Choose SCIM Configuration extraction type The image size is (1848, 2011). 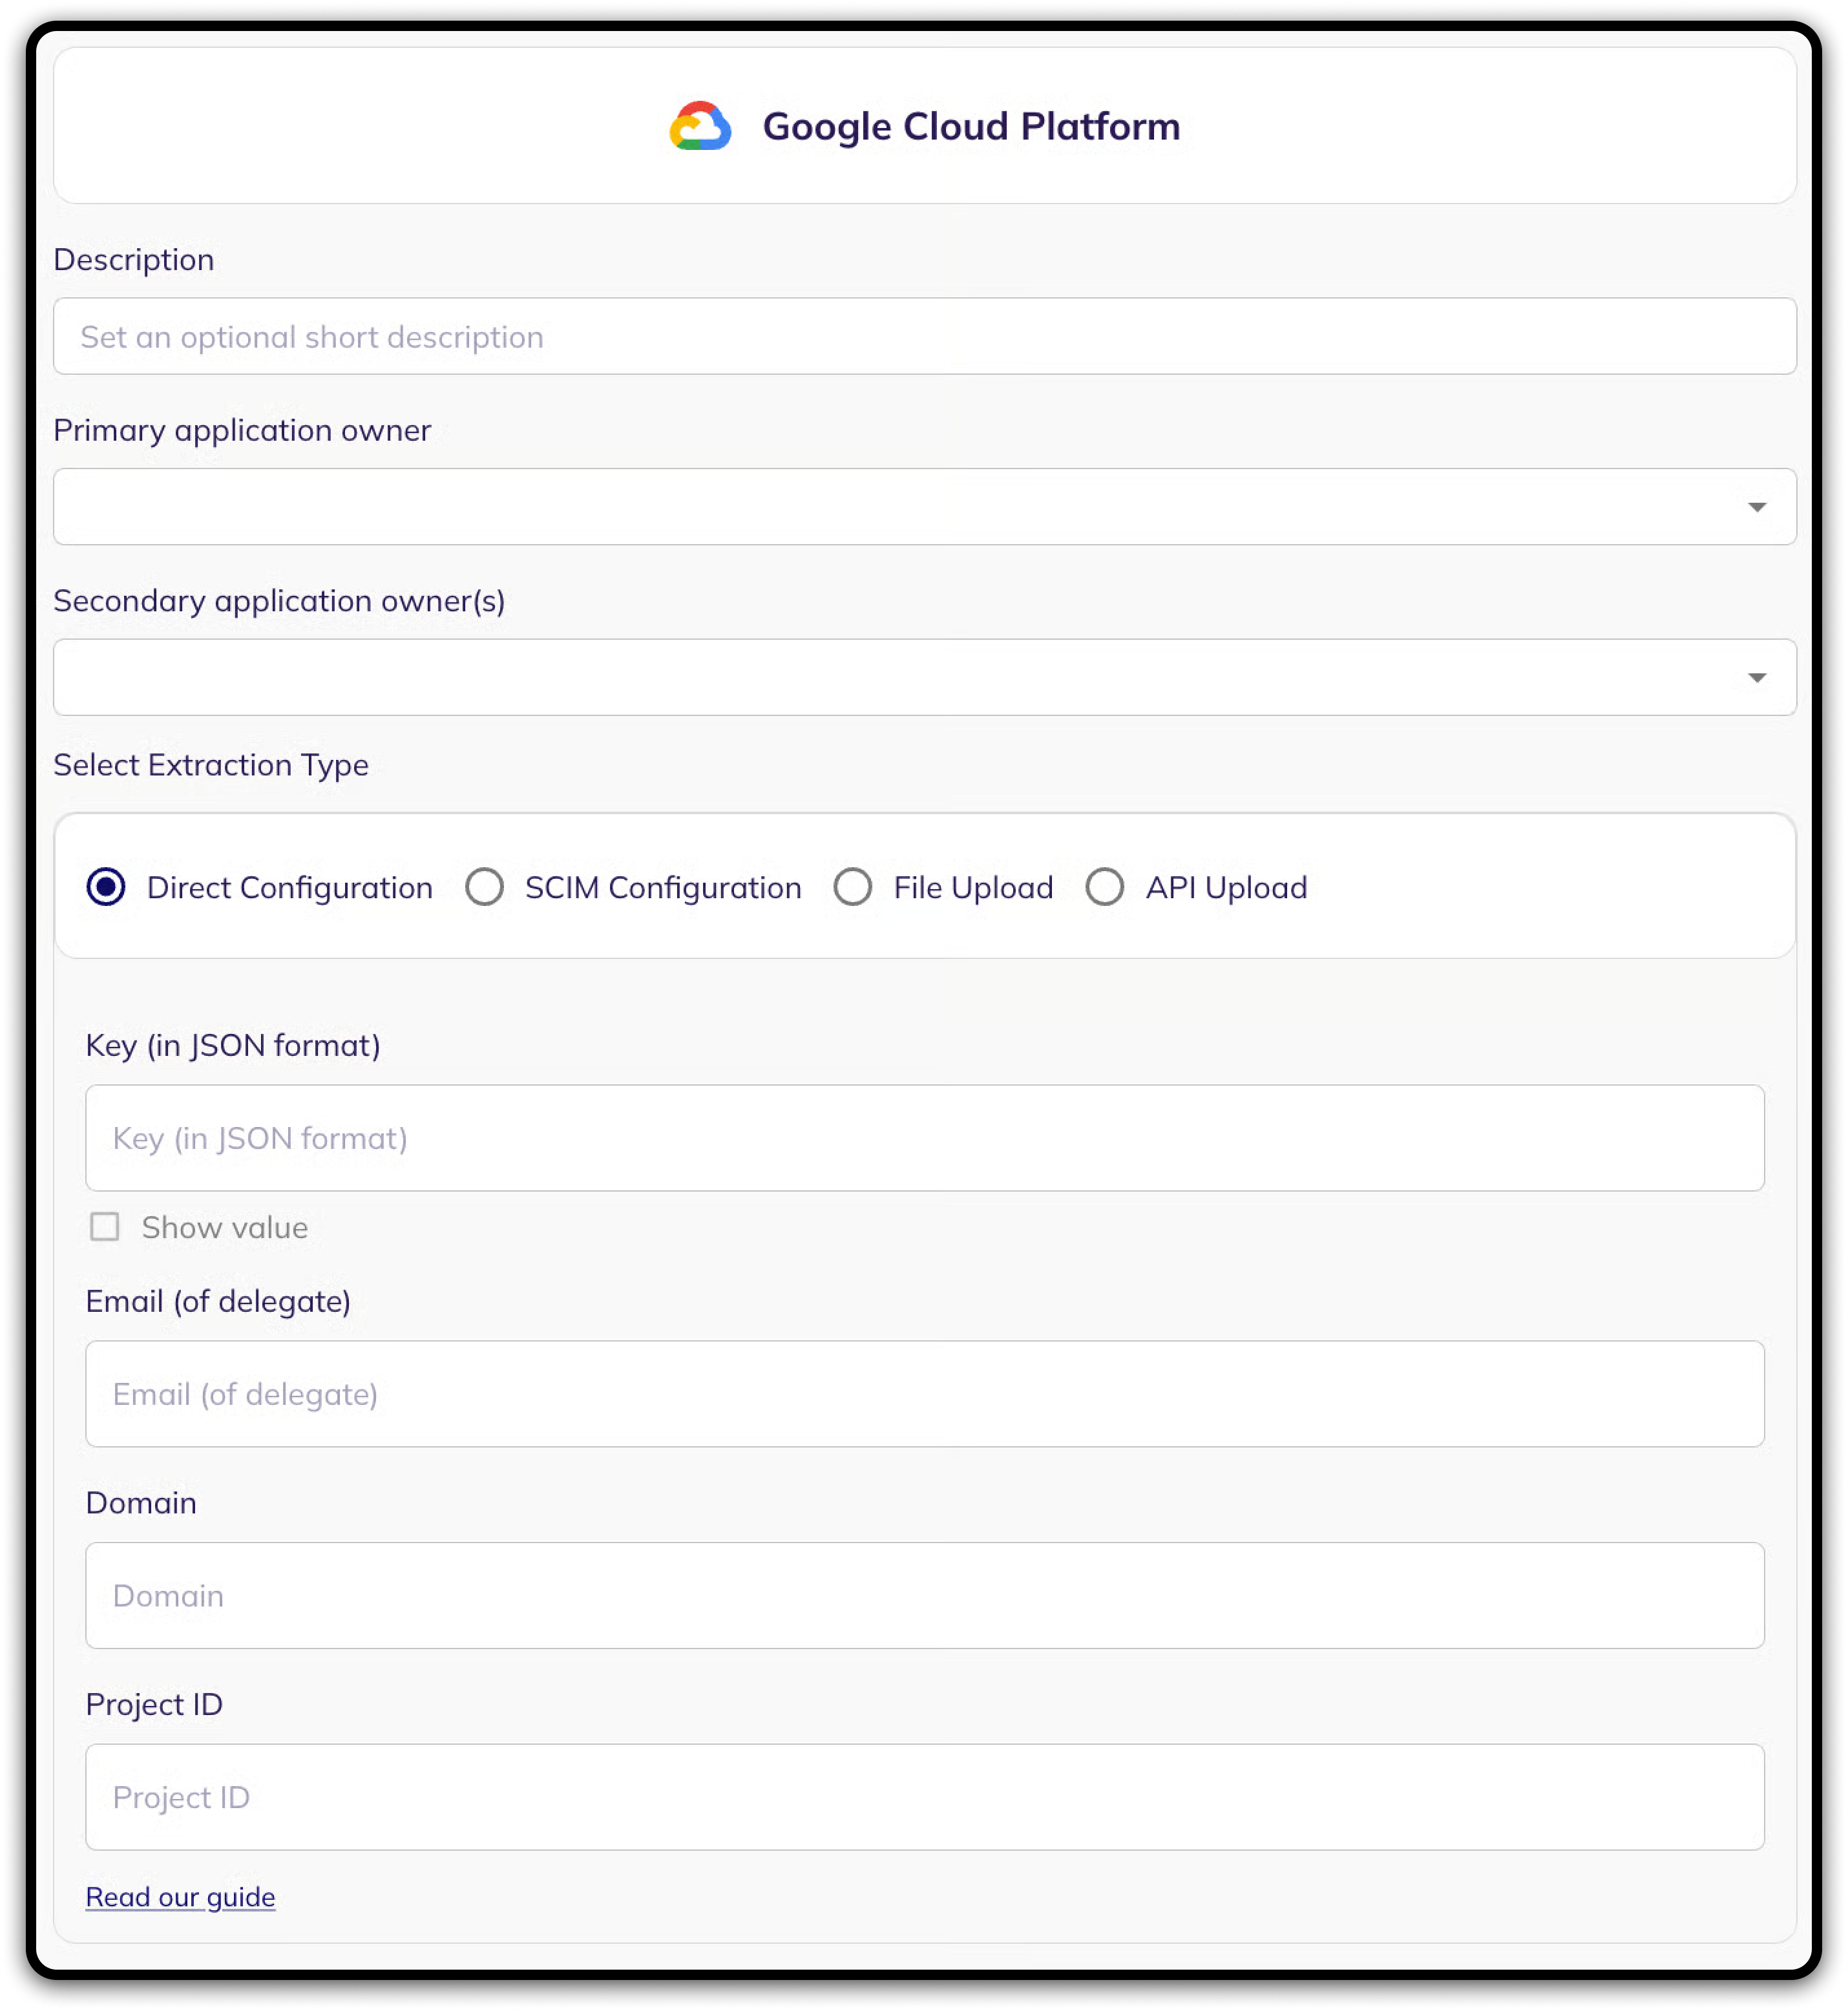coord(485,887)
